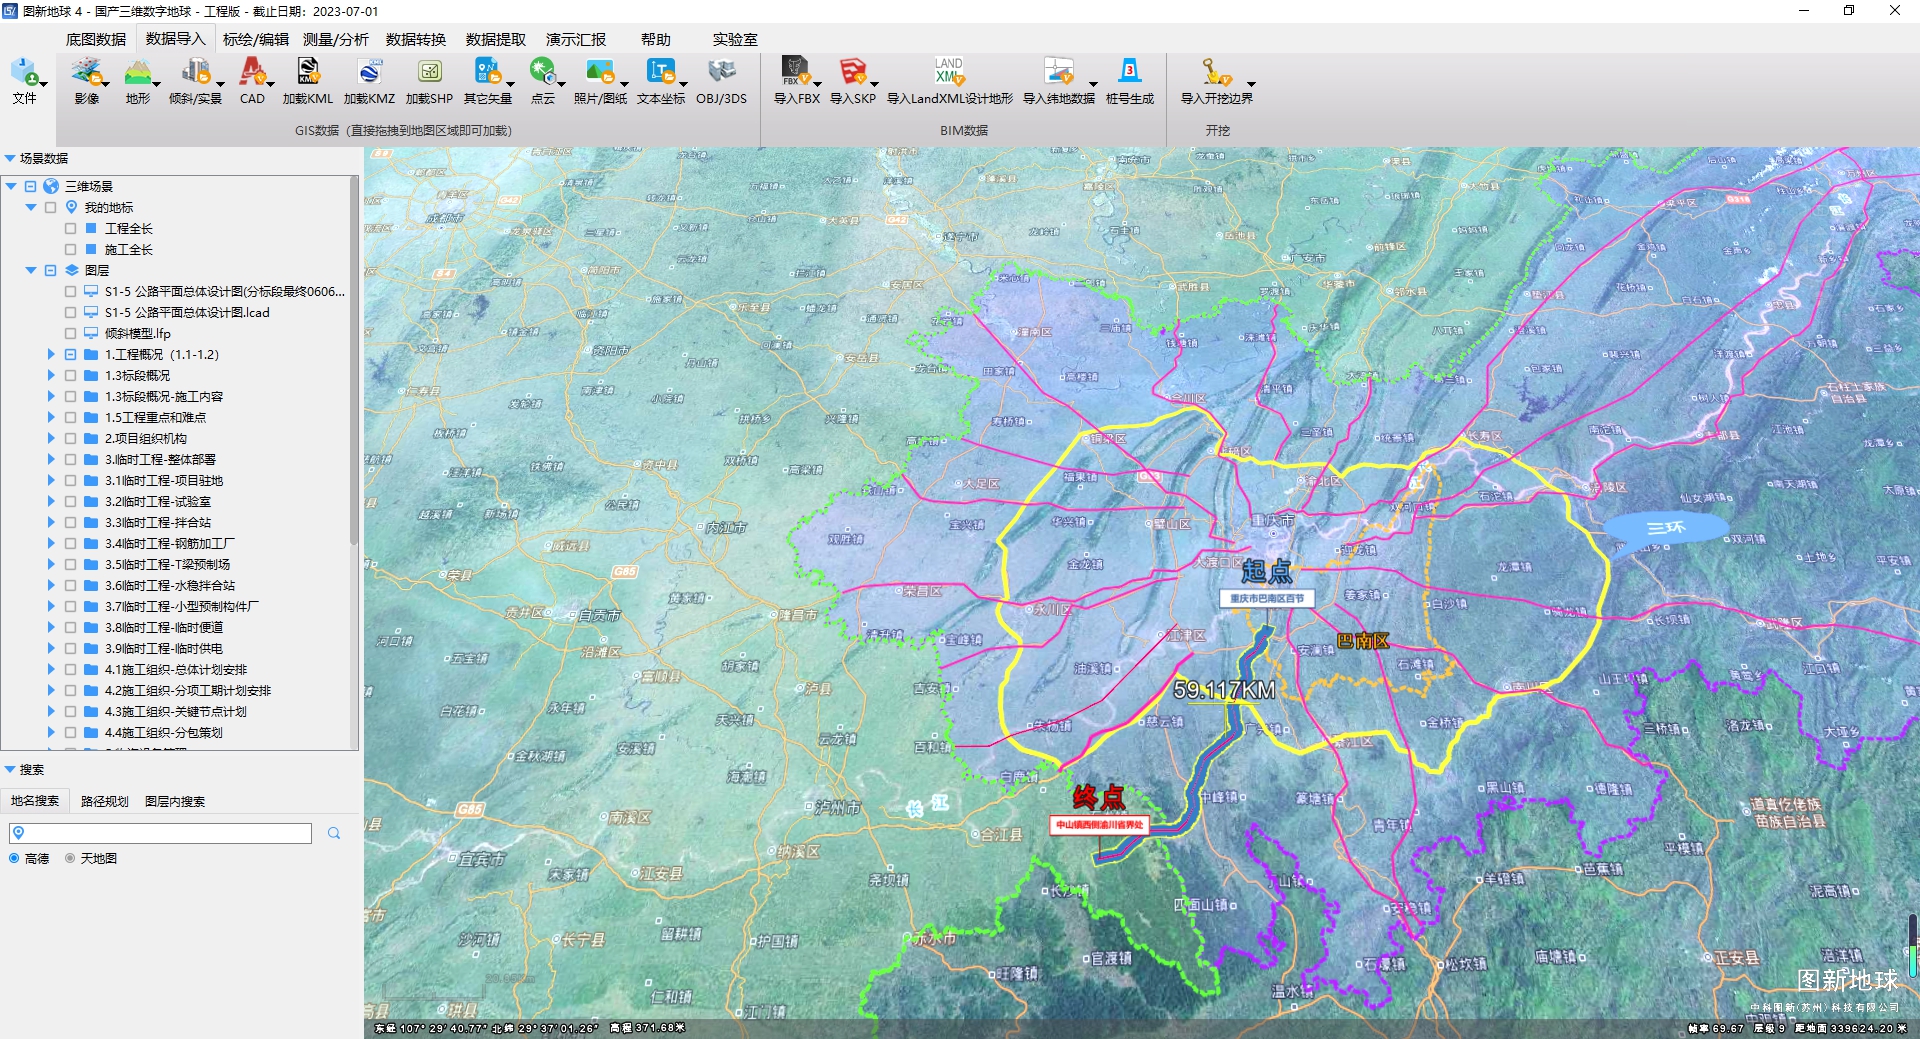Collapse the 搜索 panel
This screenshot has height=1039, width=1920.
[x=10, y=769]
